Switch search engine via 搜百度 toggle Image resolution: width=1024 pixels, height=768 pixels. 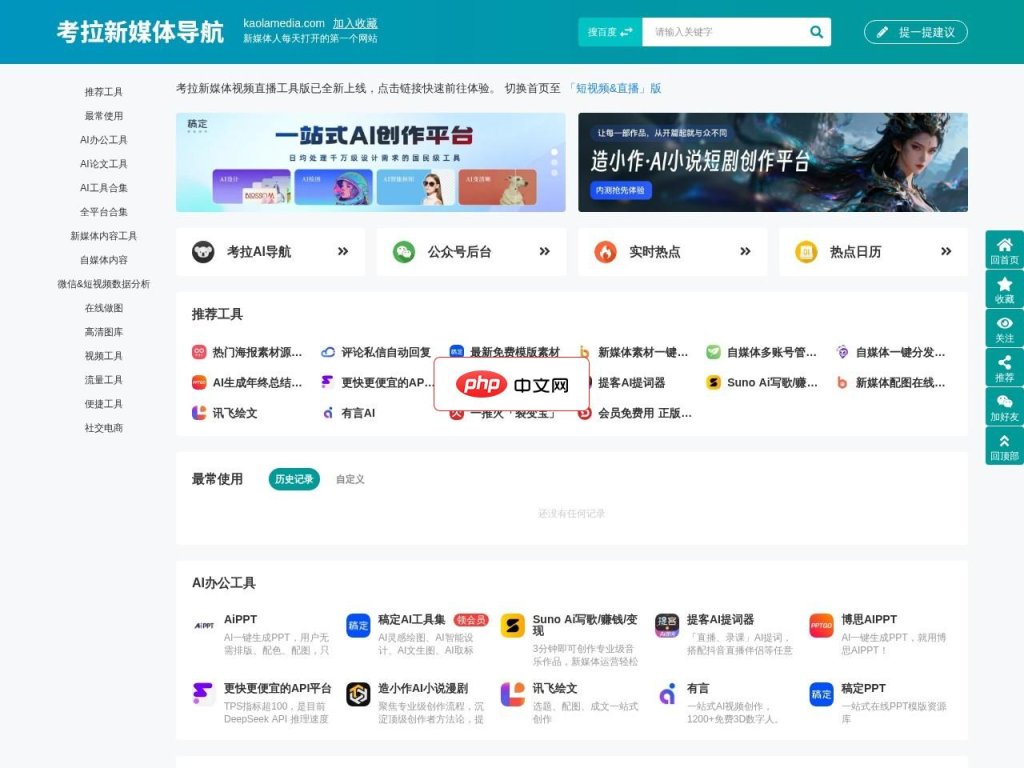[610, 32]
